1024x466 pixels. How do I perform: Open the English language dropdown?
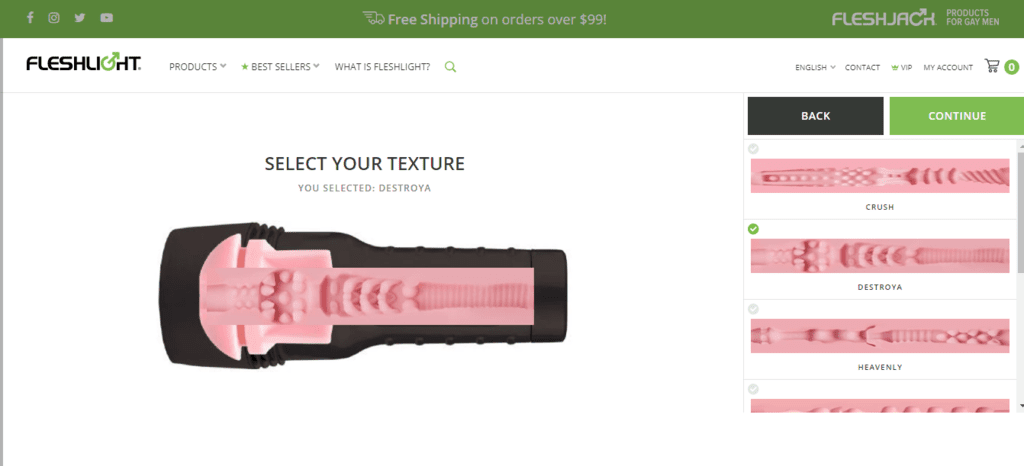coord(815,68)
